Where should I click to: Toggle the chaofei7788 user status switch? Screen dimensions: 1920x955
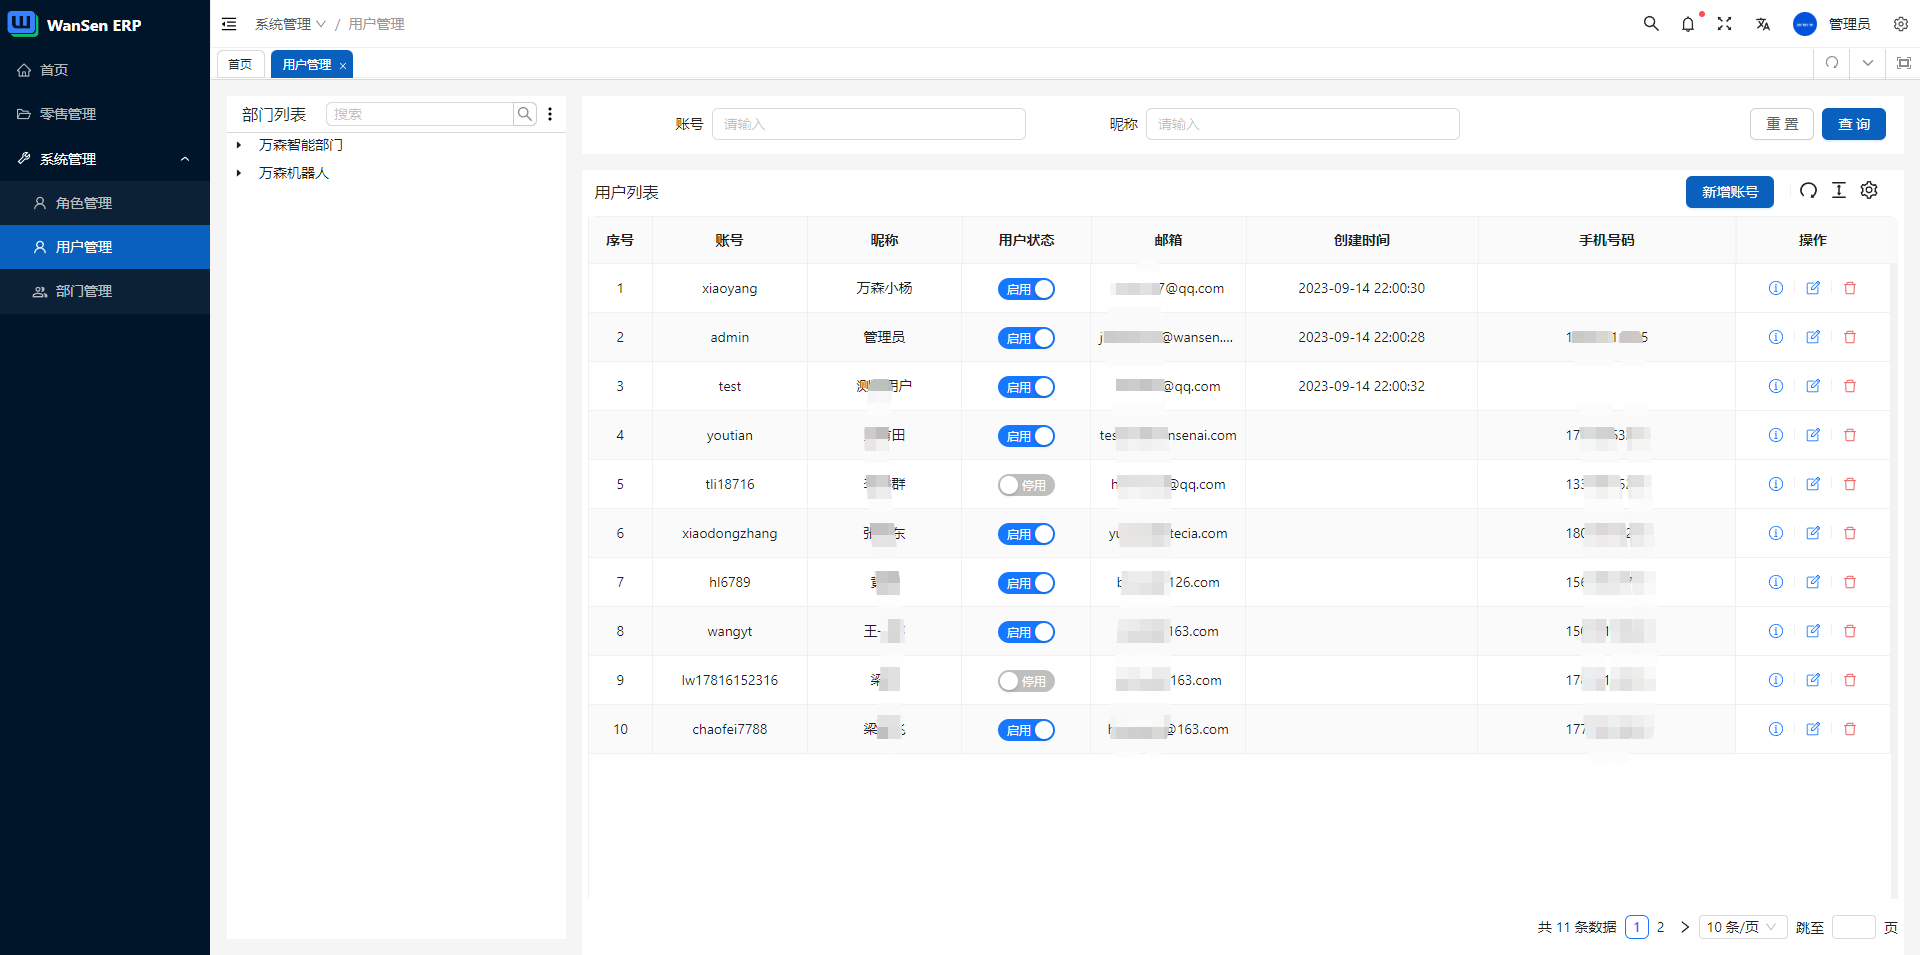tap(1026, 730)
